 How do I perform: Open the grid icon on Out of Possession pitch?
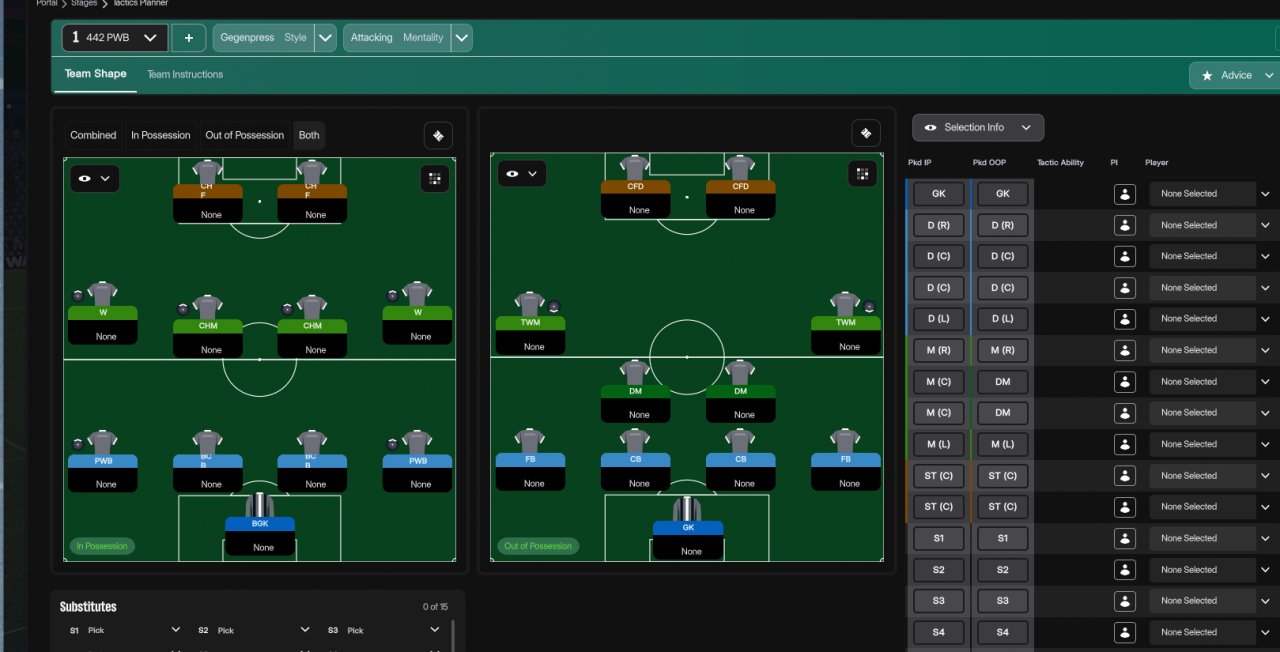coord(862,174)
